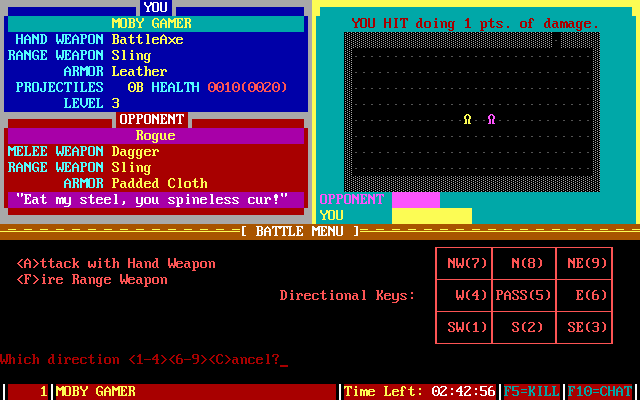The width and height of the screenshot is (640, 400).
Task: Click the yellow player character on the battlefield
Action: [467, 119]
